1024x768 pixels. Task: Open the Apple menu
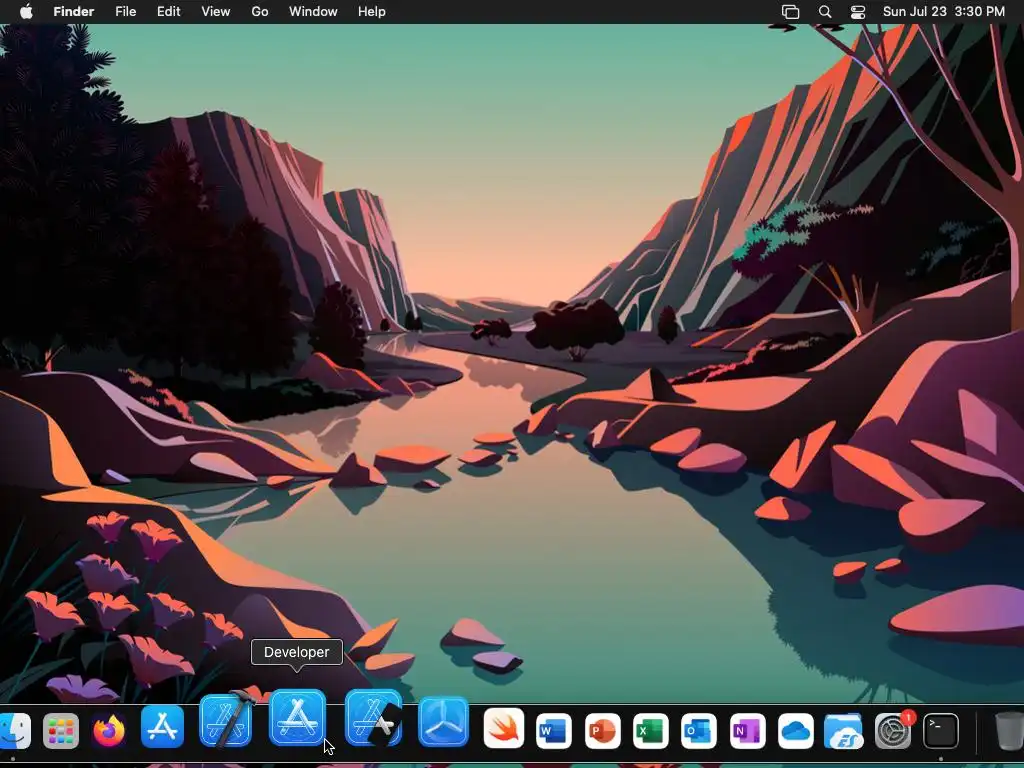pos(26,12)
